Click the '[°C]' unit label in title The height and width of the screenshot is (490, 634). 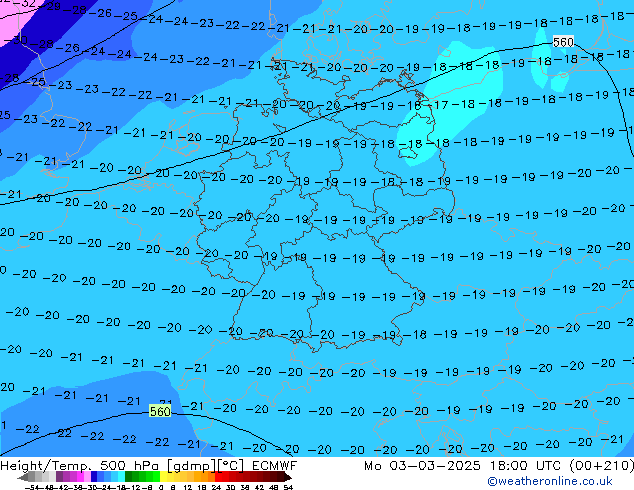(x=230, y=466)
